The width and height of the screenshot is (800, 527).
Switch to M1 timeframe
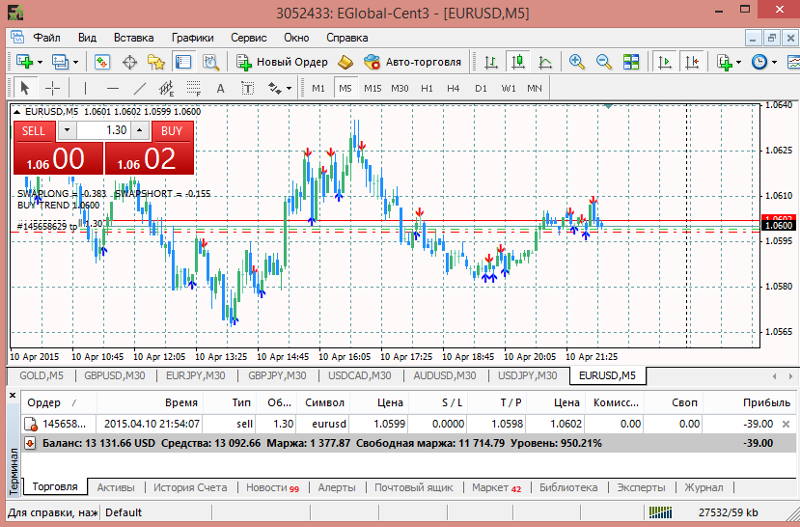coord(318,88)
